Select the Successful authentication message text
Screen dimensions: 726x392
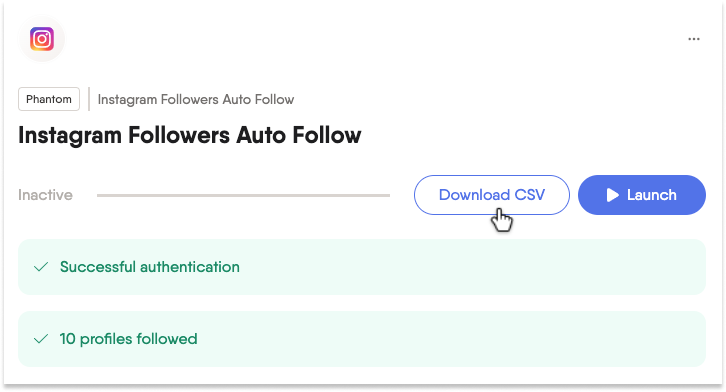(x=150, y=267)
